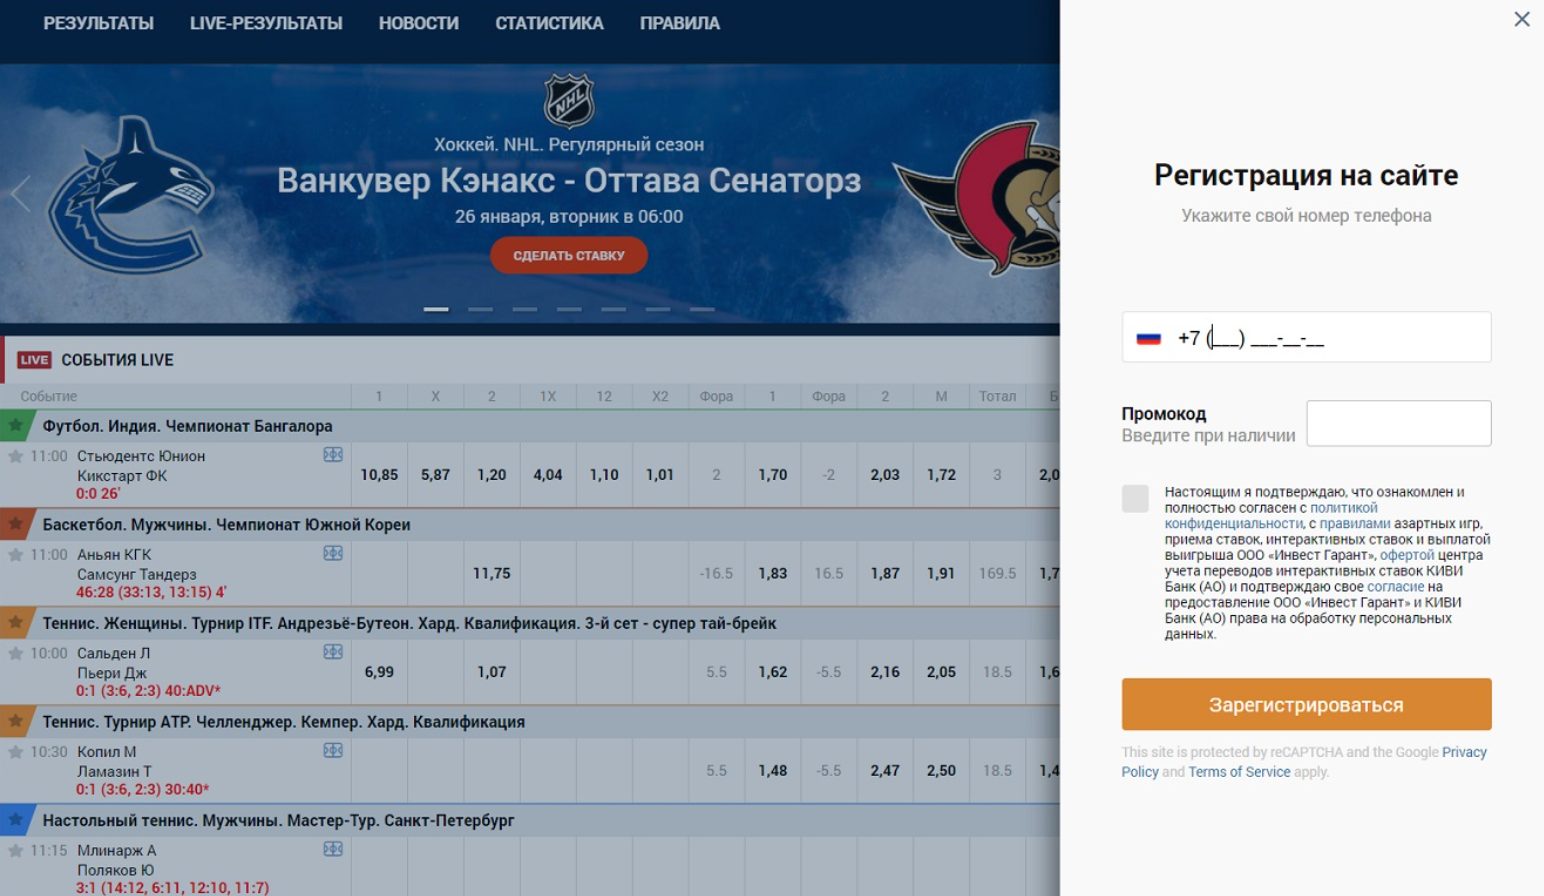Select the first banner slide indicator
The height and width of the screenshot is (896, 1544).
coord(436,309)
